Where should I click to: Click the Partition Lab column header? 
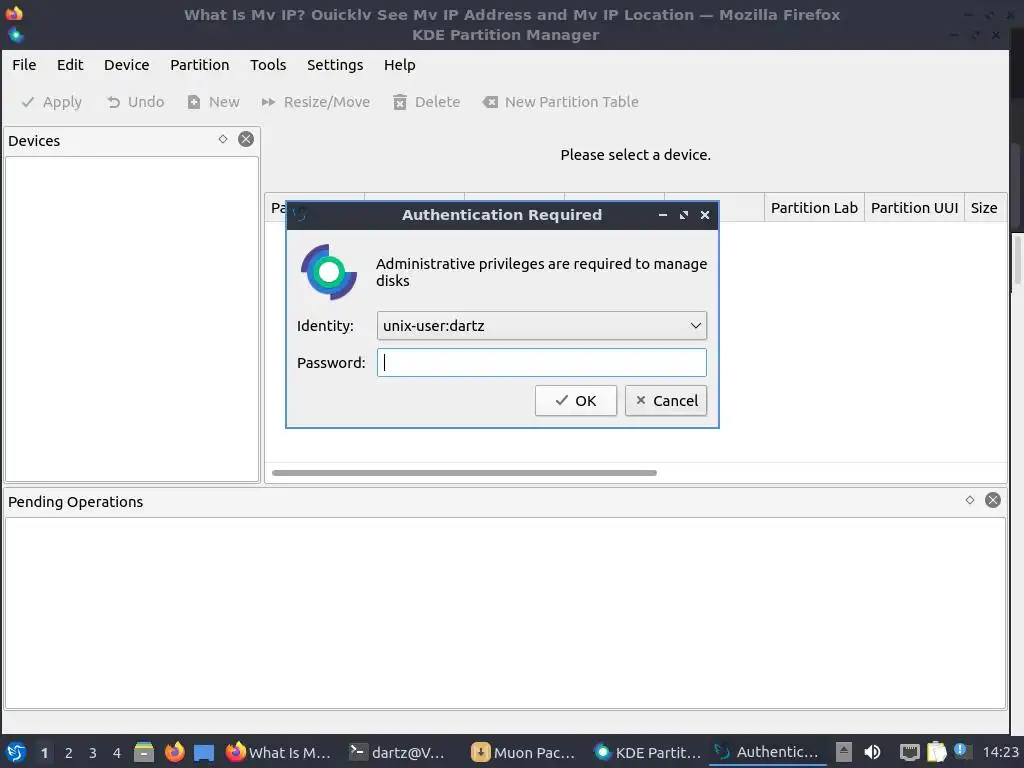(814, 208)
